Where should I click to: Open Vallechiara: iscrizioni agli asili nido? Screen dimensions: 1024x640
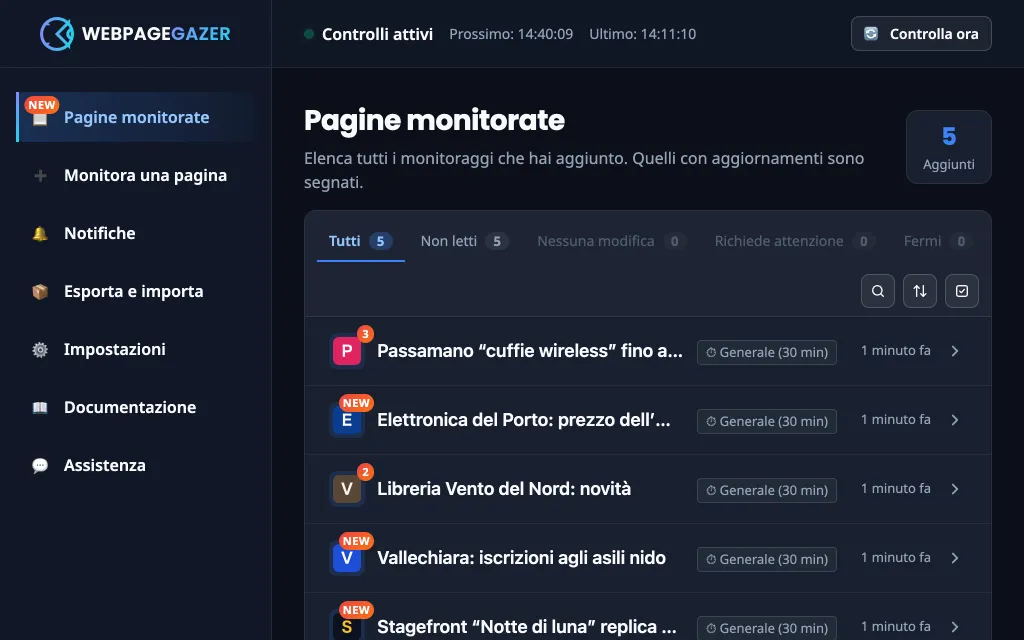[521, 558]
